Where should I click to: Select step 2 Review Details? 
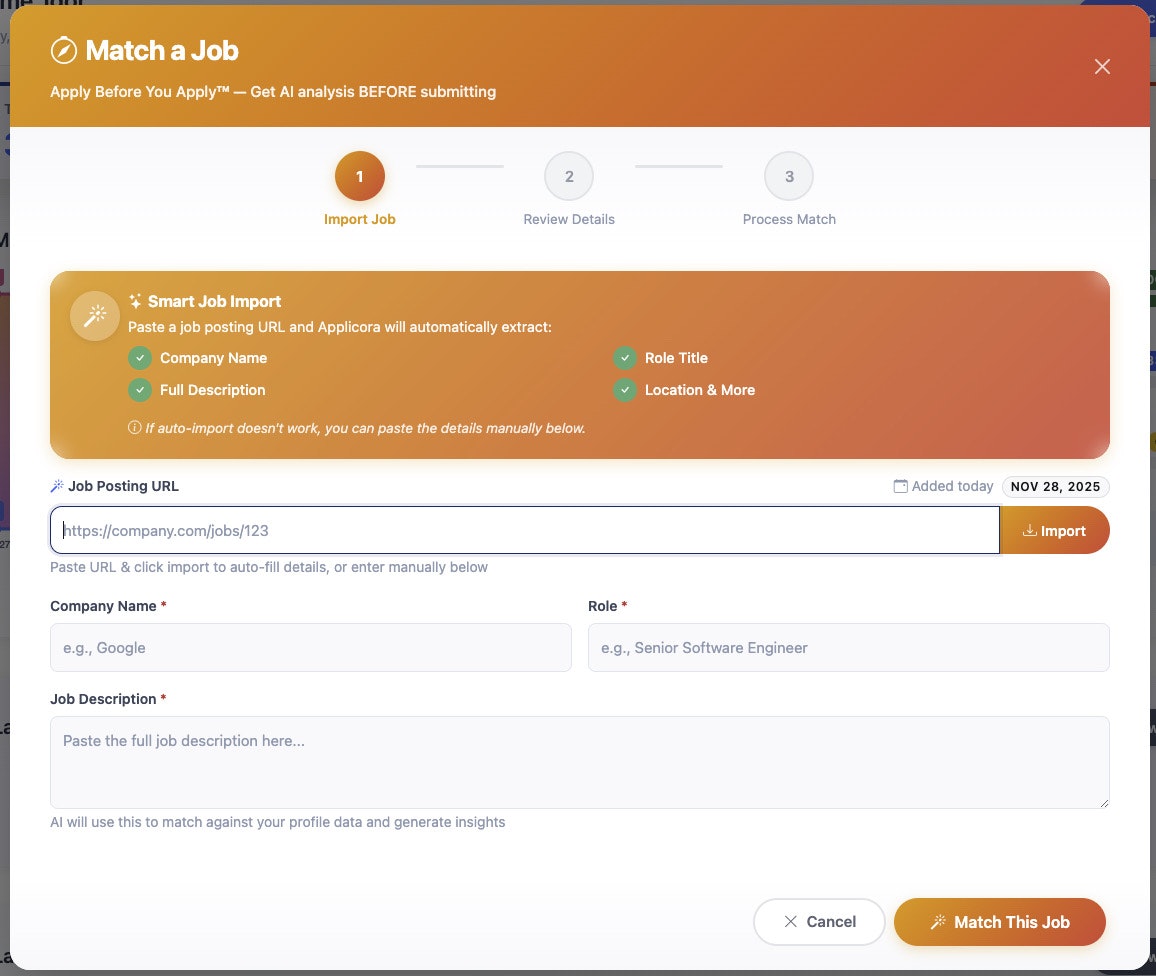pyautogui.click(x=569, y=176)
